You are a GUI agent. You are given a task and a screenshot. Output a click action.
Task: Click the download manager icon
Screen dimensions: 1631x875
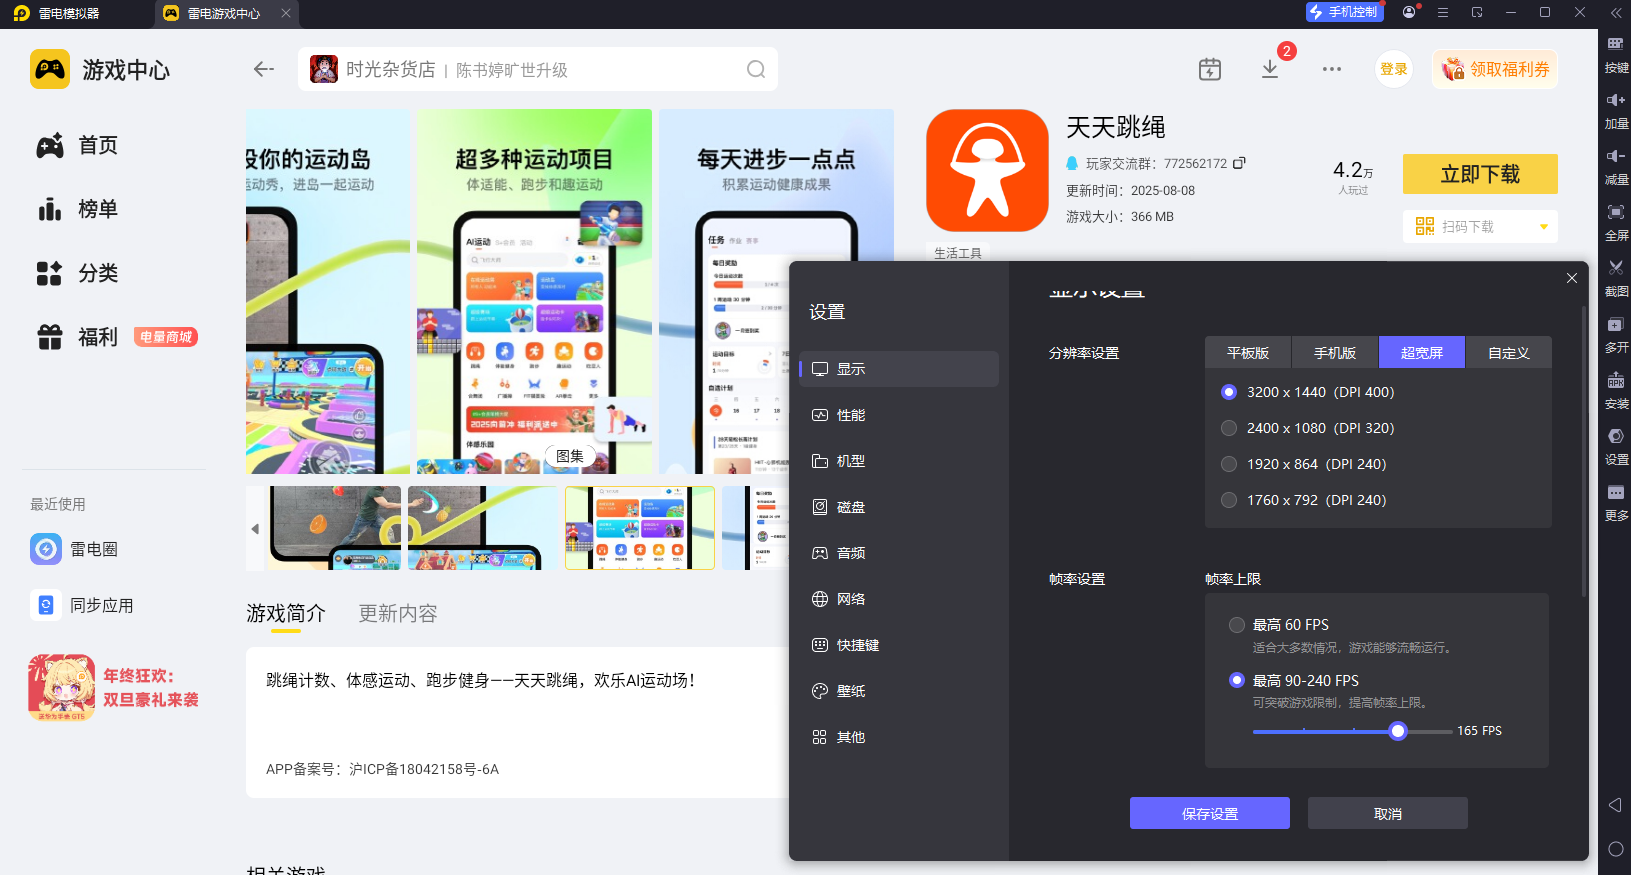click(x=1270, y=69)
